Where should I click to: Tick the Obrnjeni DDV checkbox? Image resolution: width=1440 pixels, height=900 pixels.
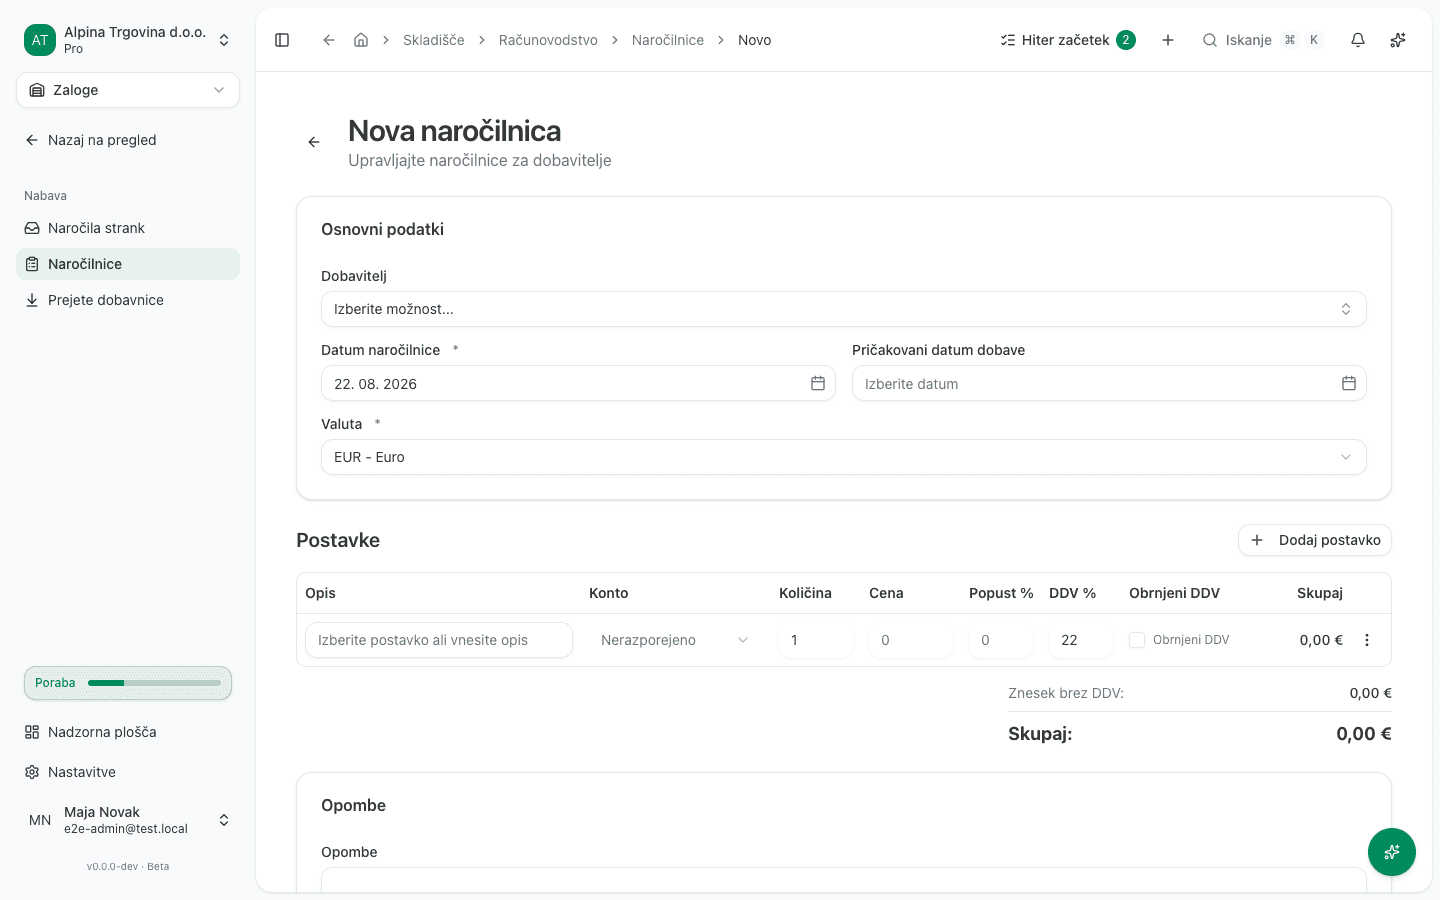coord(1137,640)
